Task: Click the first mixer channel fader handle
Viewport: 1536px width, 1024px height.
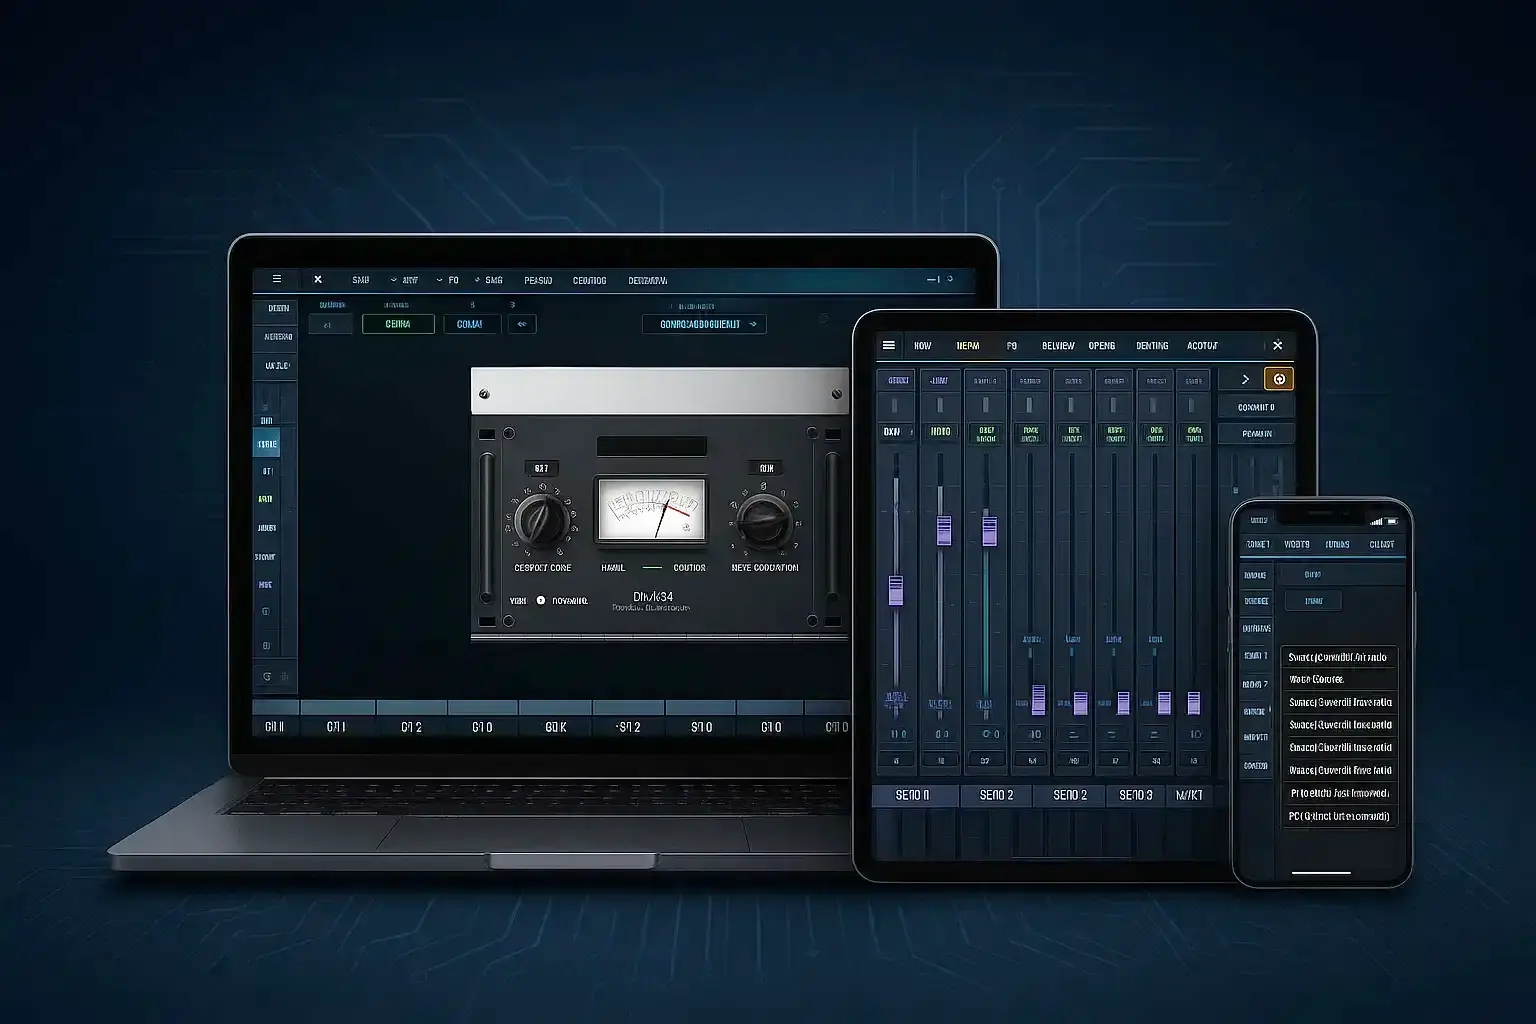Action: (x=896, y=590)
